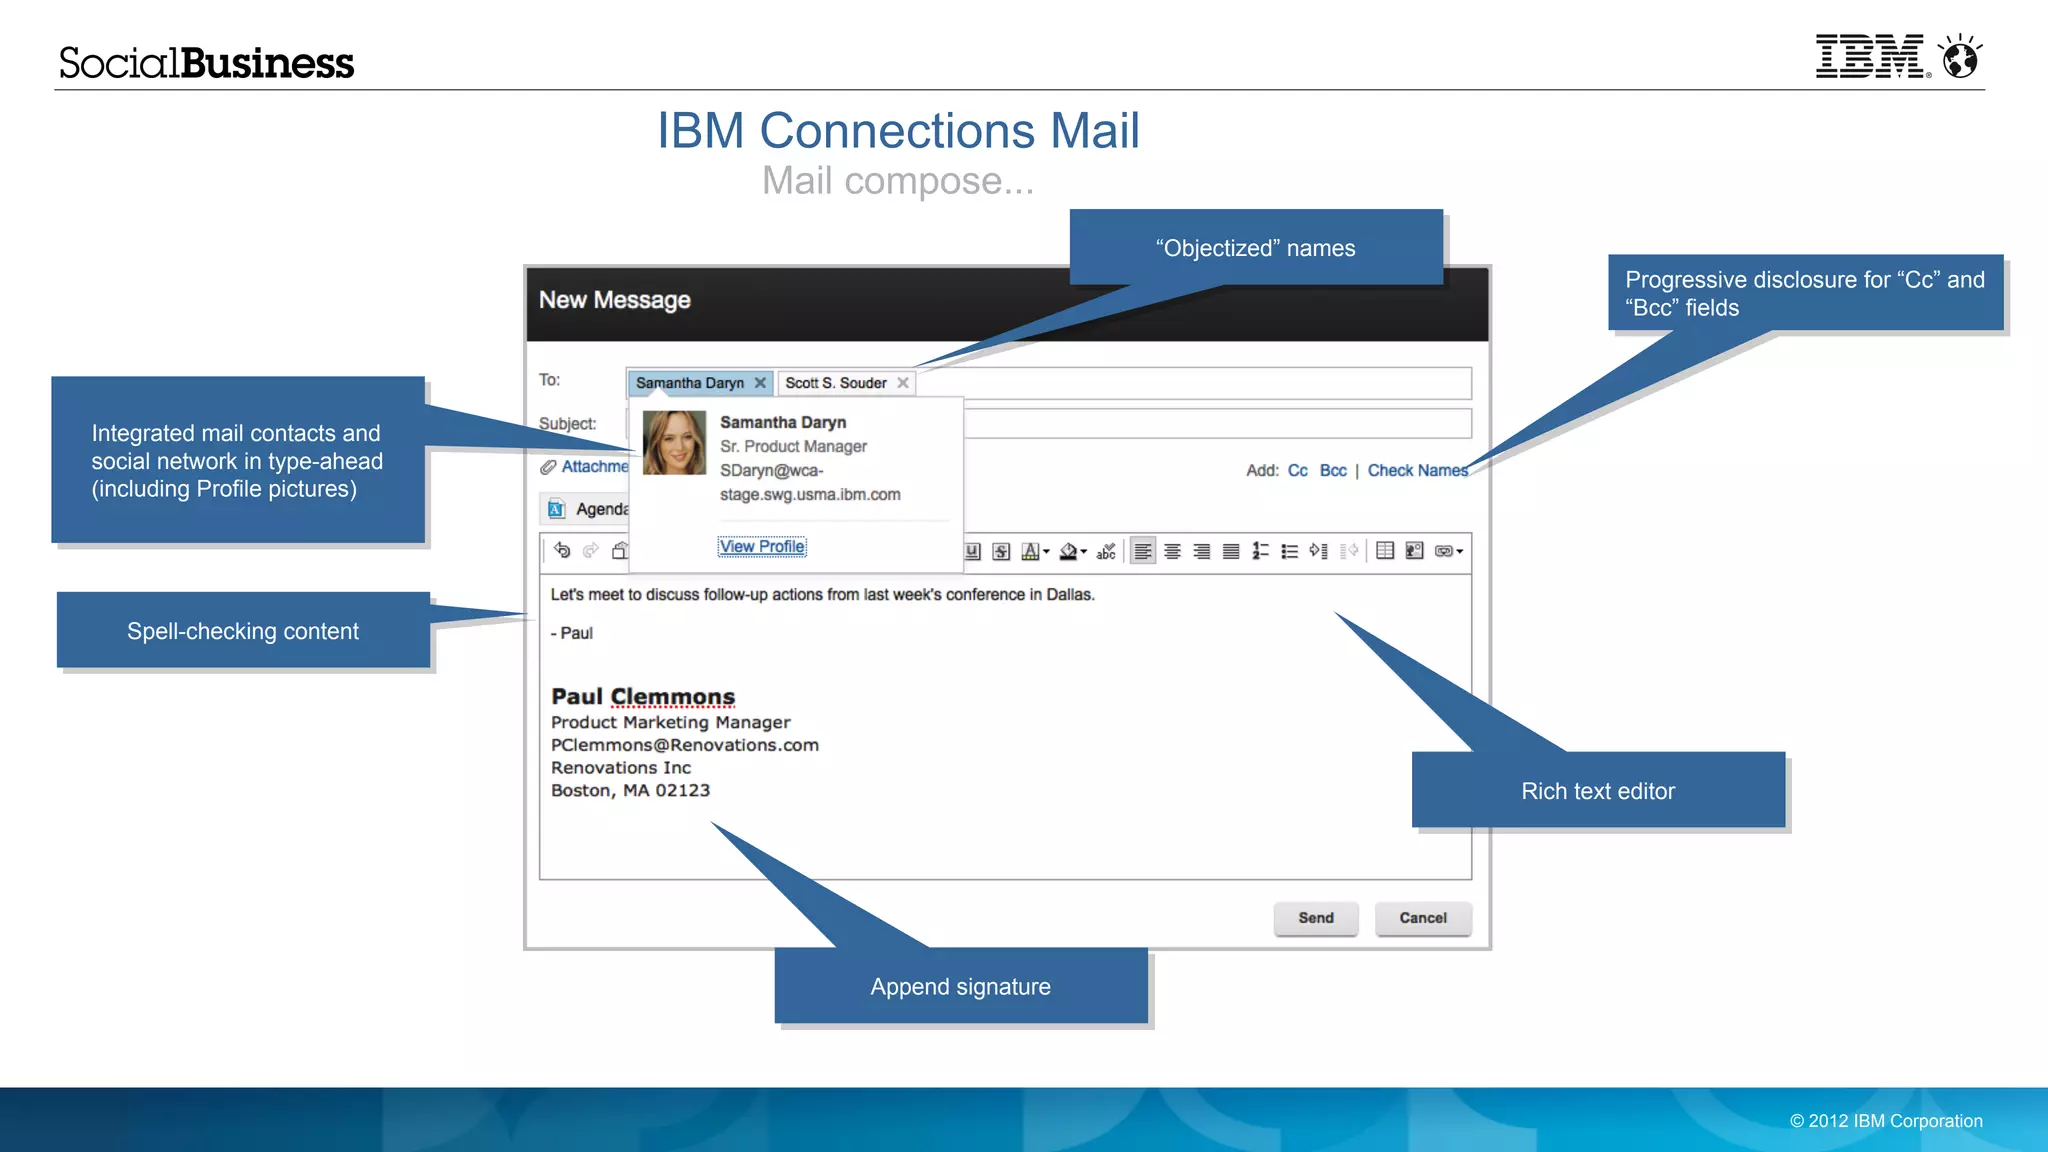This screenshot has height=1152, width=2048.
Task: Open View Profile link in contact card
Action: click(762, 546)
